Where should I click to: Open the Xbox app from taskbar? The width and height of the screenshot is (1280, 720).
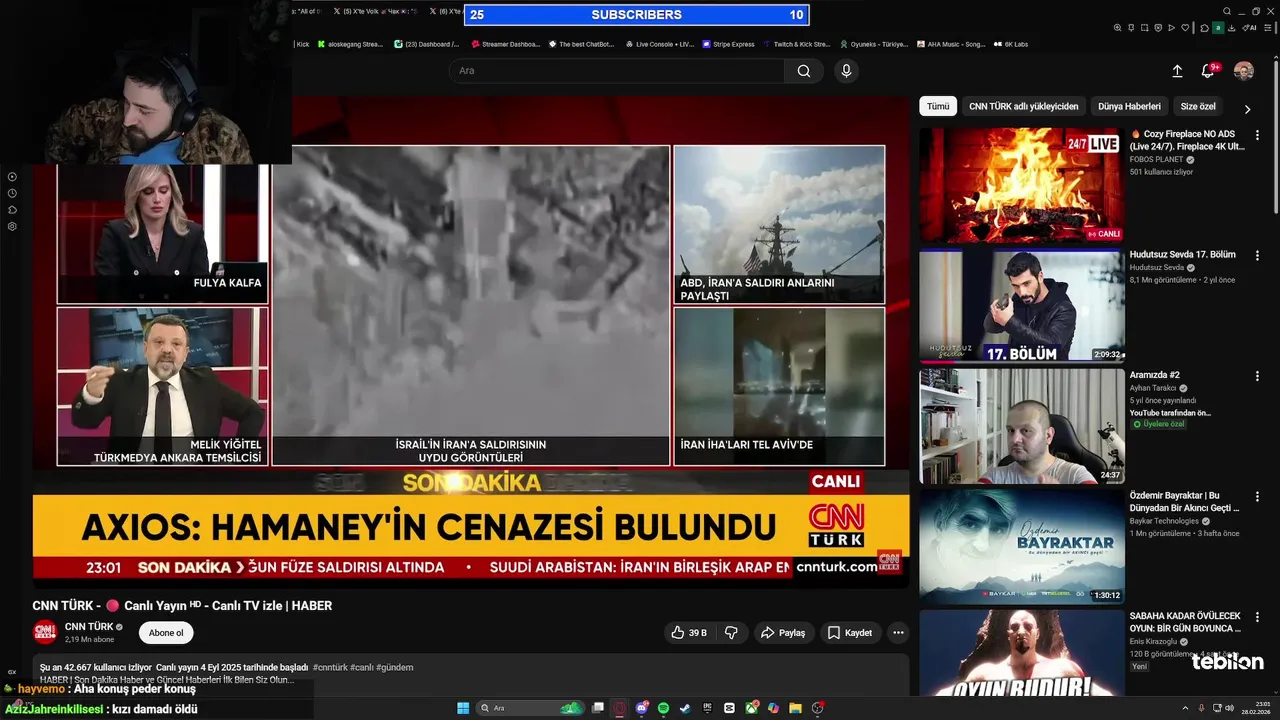[x=751, y=708]
